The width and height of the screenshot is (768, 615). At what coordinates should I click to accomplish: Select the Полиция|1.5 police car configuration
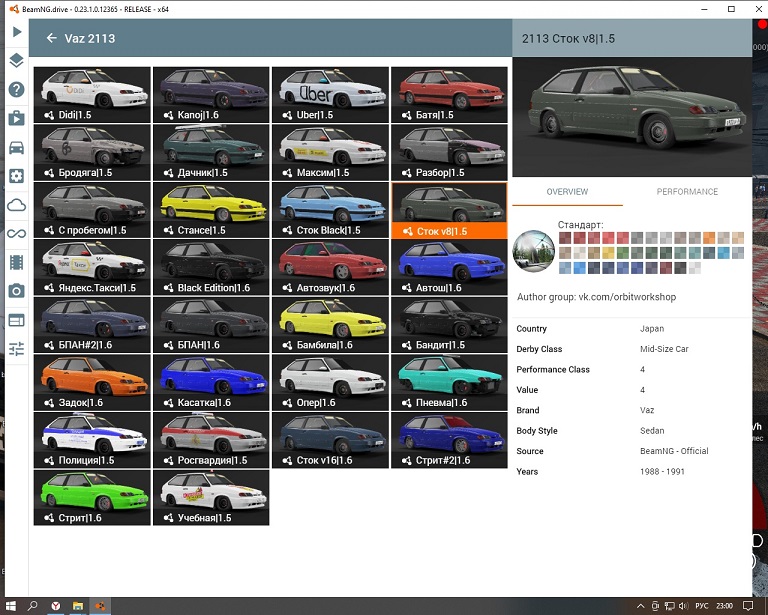pyautogui.click(x=92, y=440)
